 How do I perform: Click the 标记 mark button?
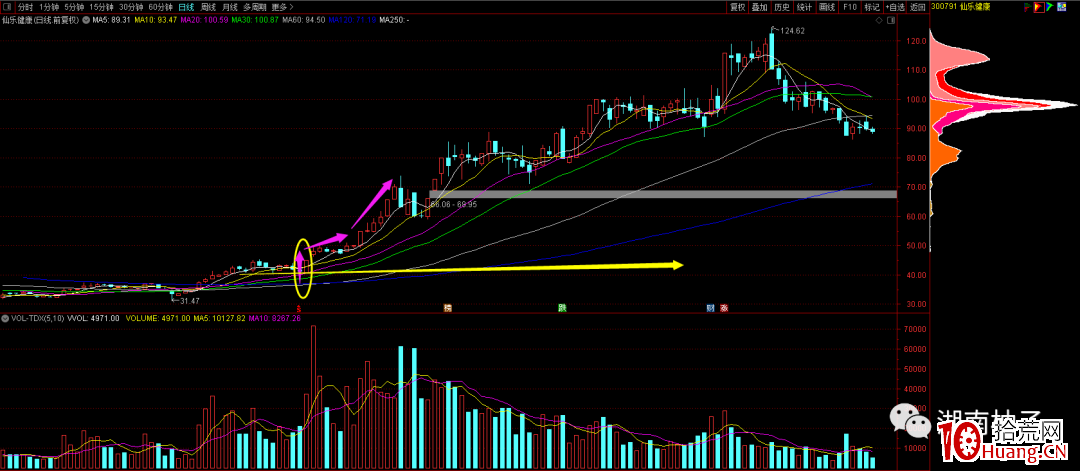click(872, 7)
